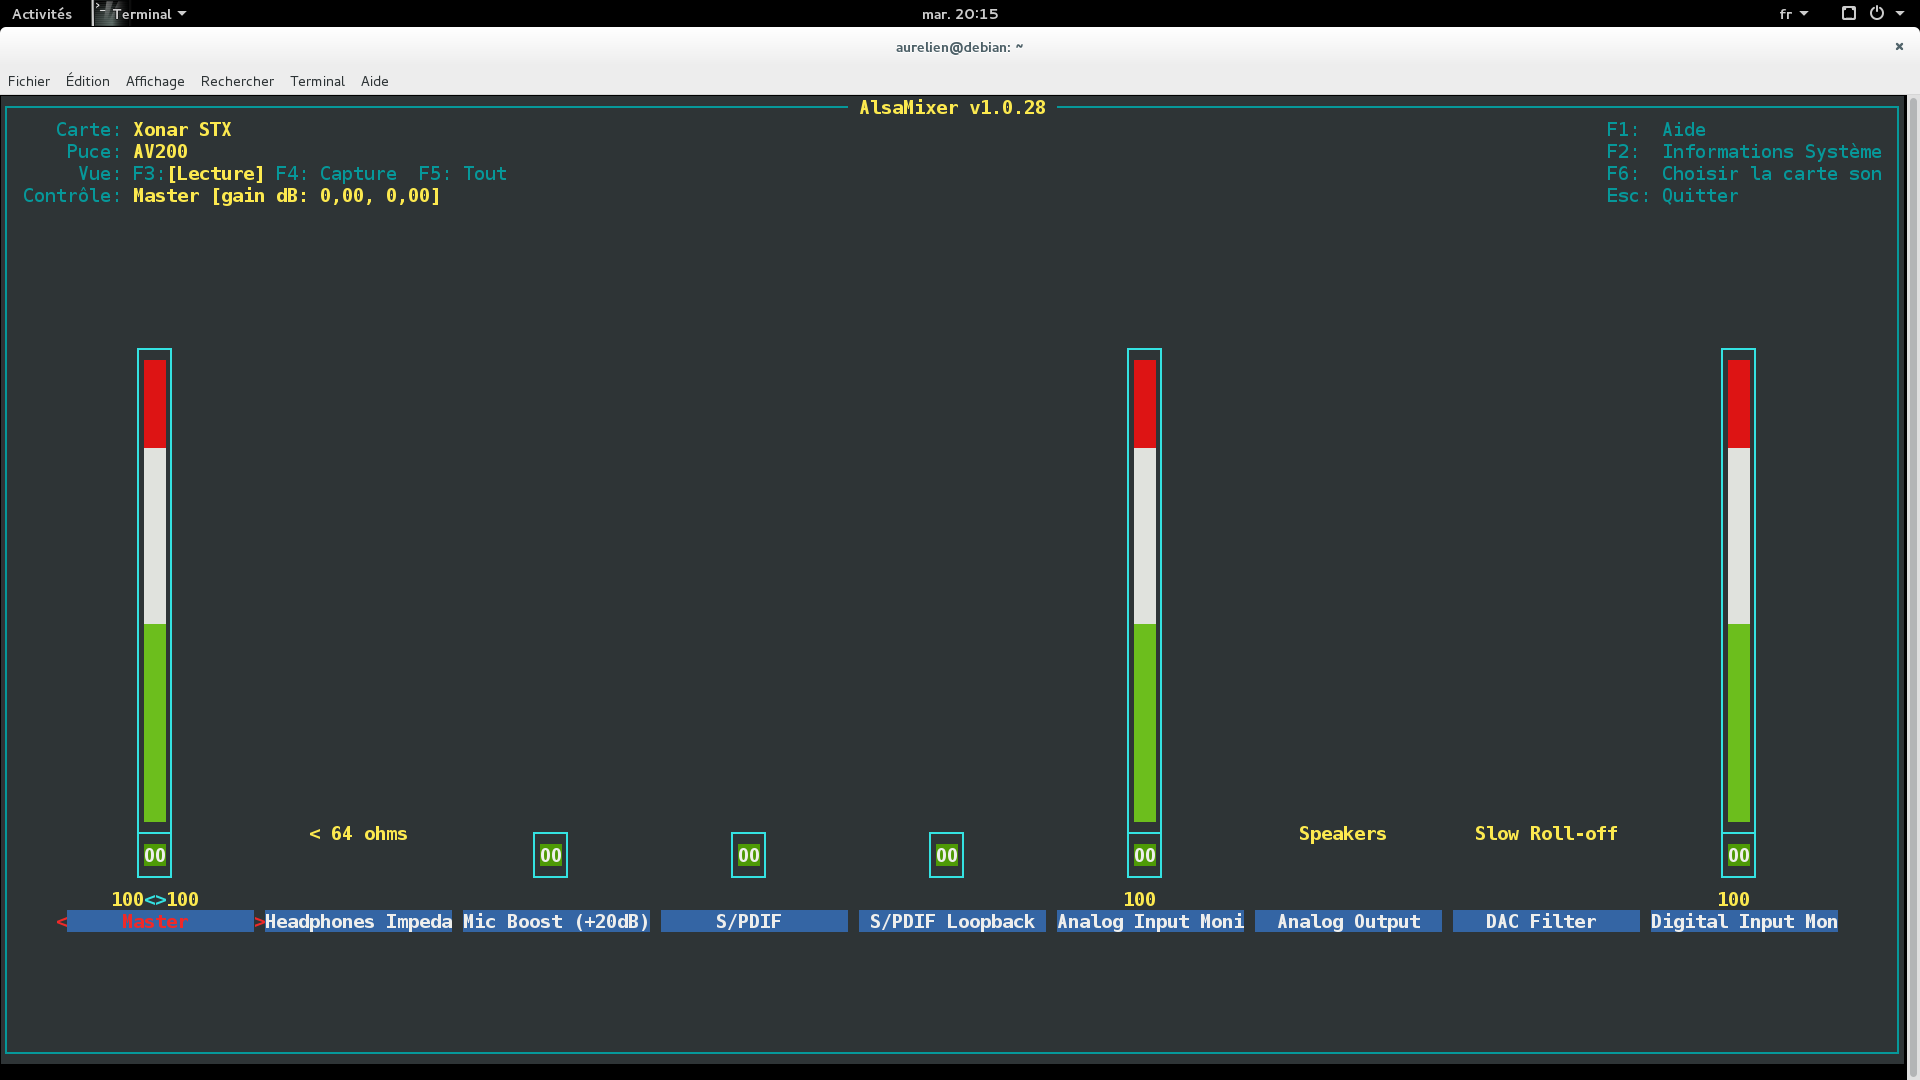Toggle Digital Input Monitor mute box
This screenshot has height=1080, width=1920.
pyautogui.click(x=1738, y=855)
